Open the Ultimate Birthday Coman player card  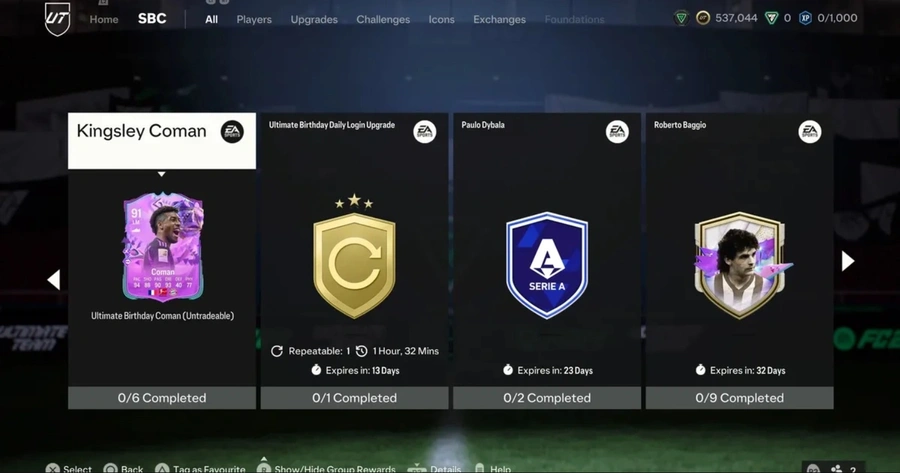(x=163, y=247)
